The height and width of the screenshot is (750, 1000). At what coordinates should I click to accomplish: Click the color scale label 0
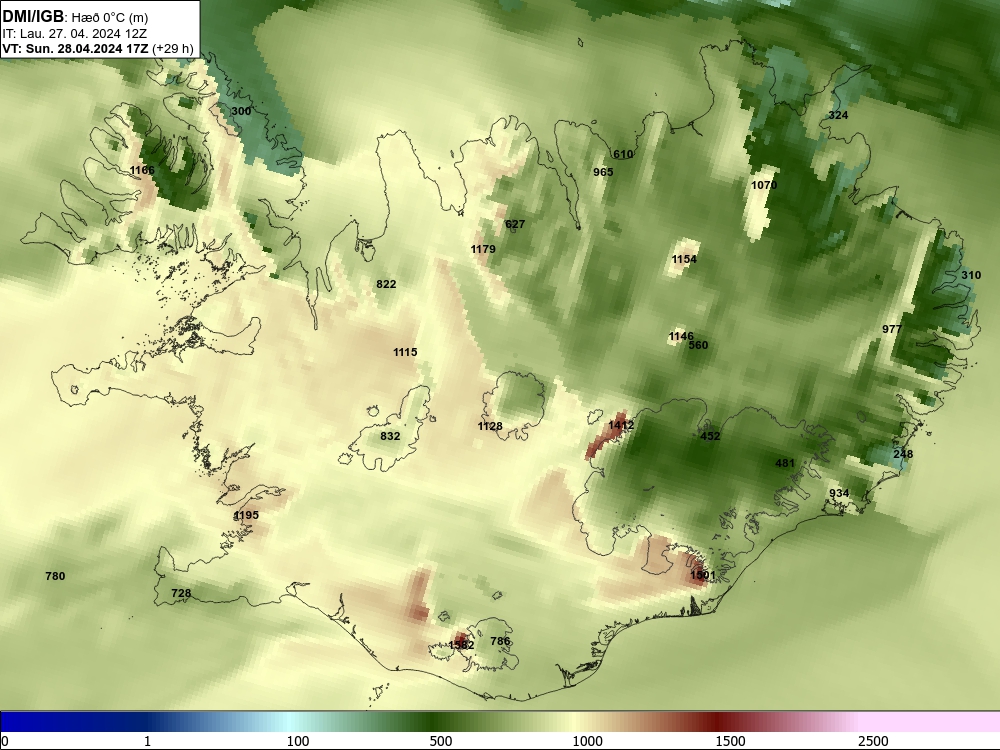pos(6,741)
